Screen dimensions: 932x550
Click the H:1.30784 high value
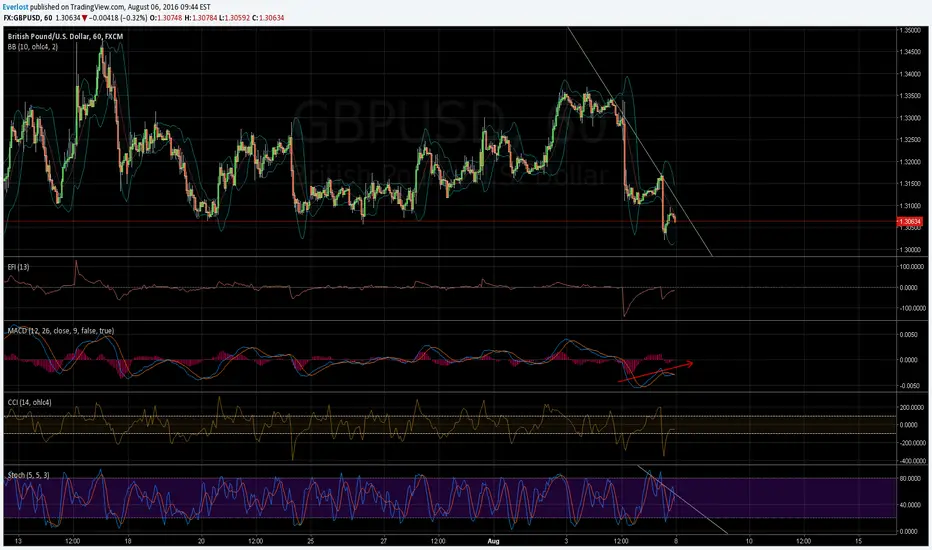pos(201,18)
